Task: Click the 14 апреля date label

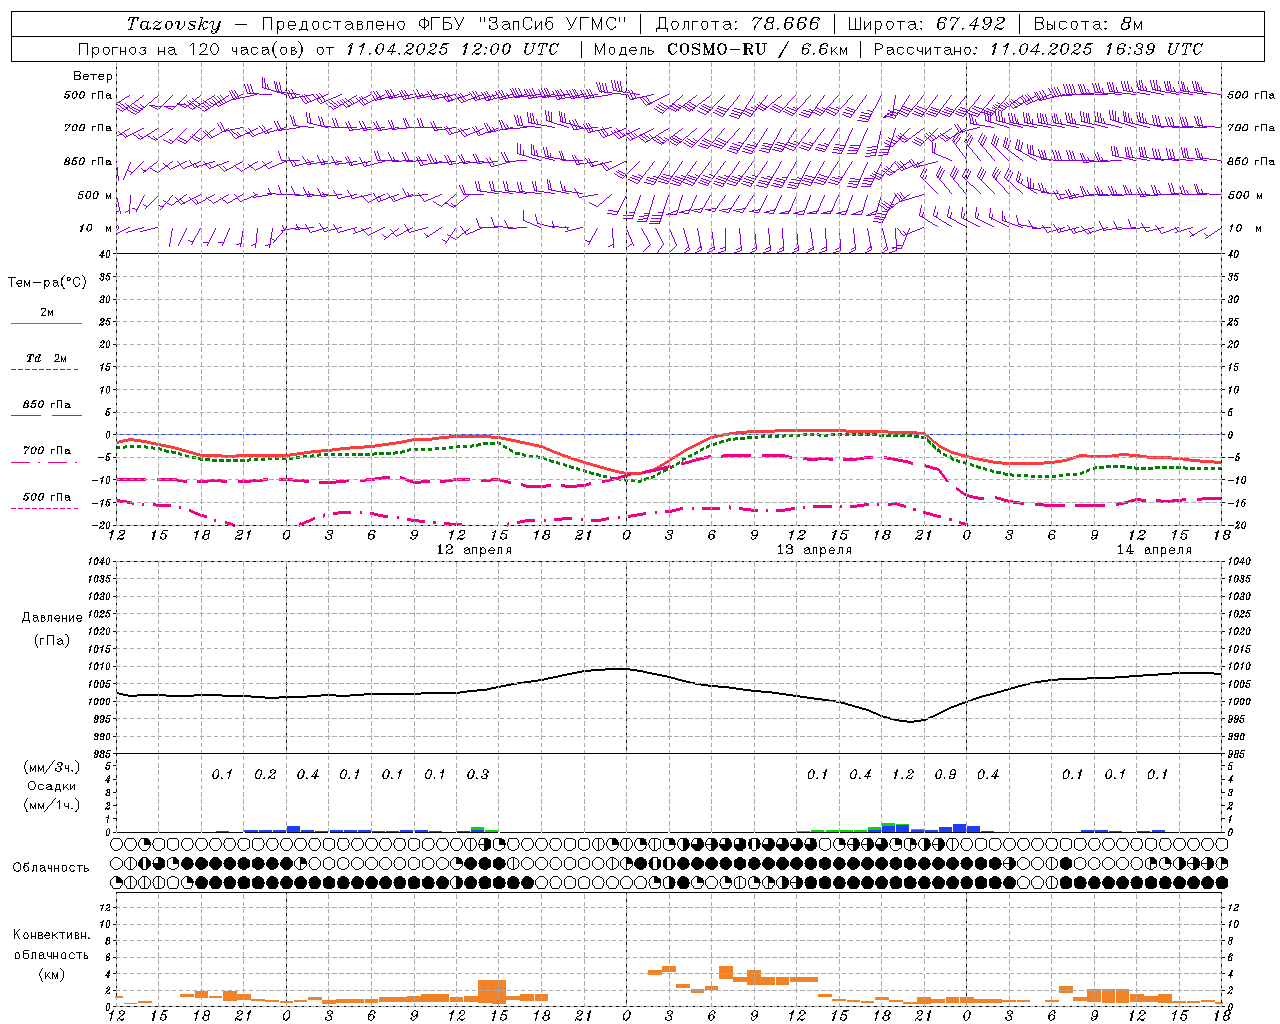Action: (1154, 550)
